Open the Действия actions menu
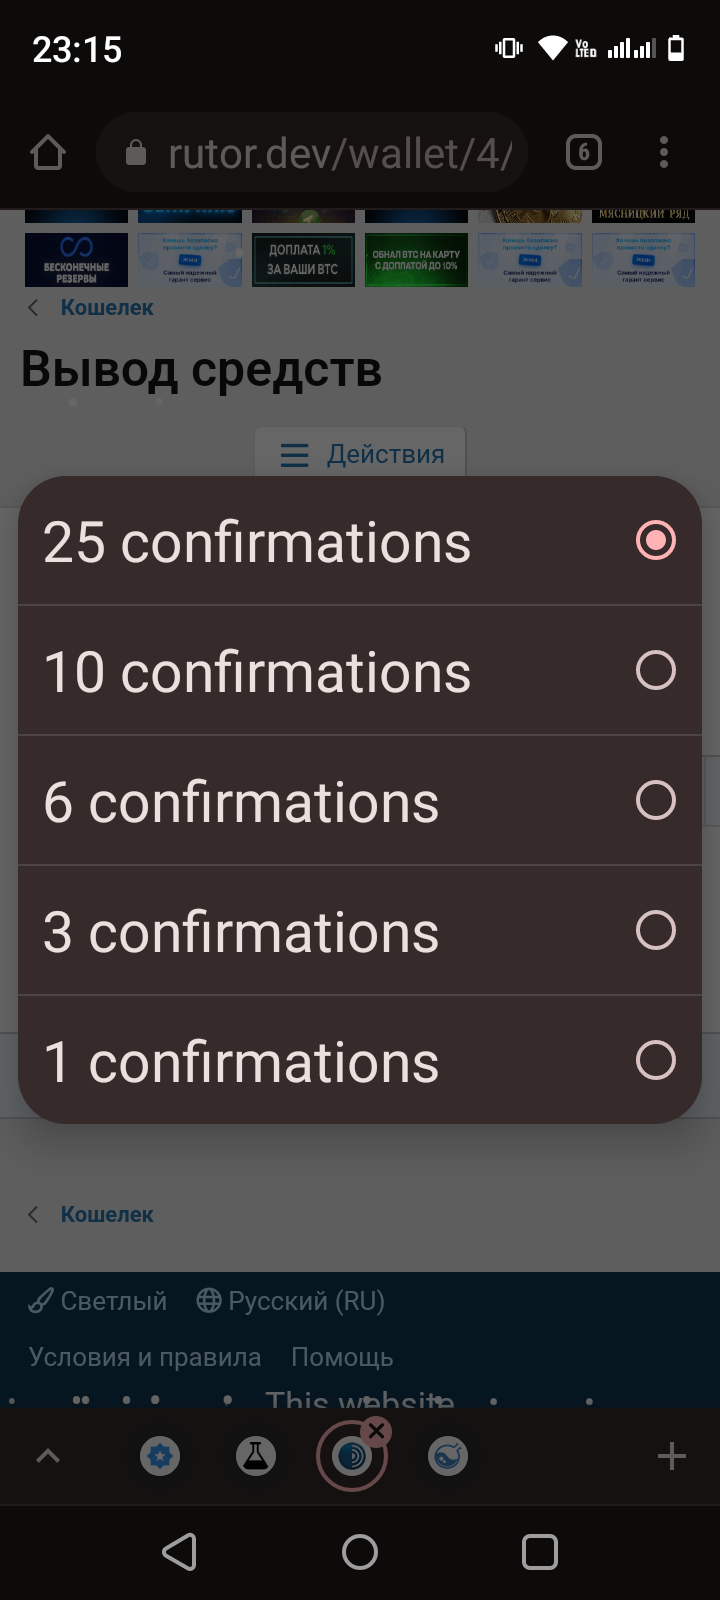 click(x=362, y=454)
